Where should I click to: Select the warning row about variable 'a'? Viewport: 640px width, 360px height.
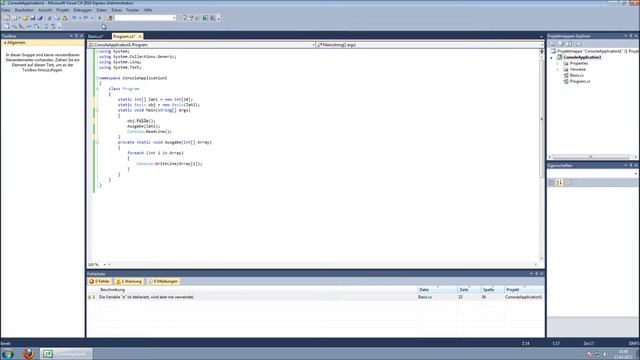click(x=315, y=297)
